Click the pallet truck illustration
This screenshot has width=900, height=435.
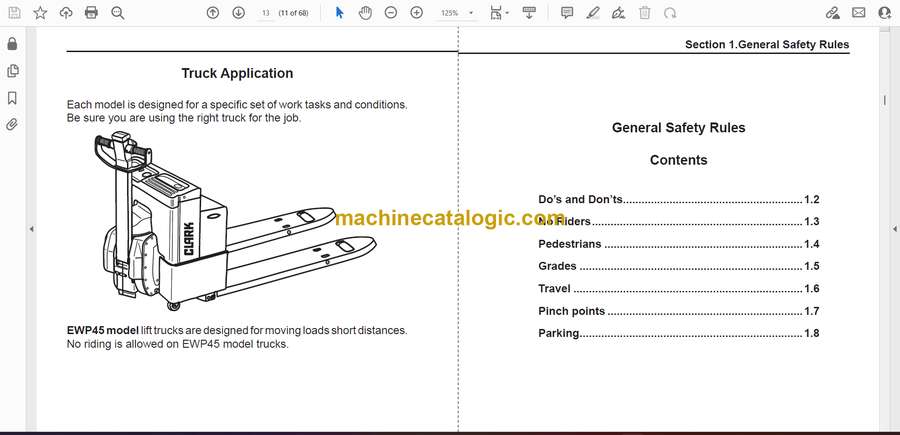(234, 222)
